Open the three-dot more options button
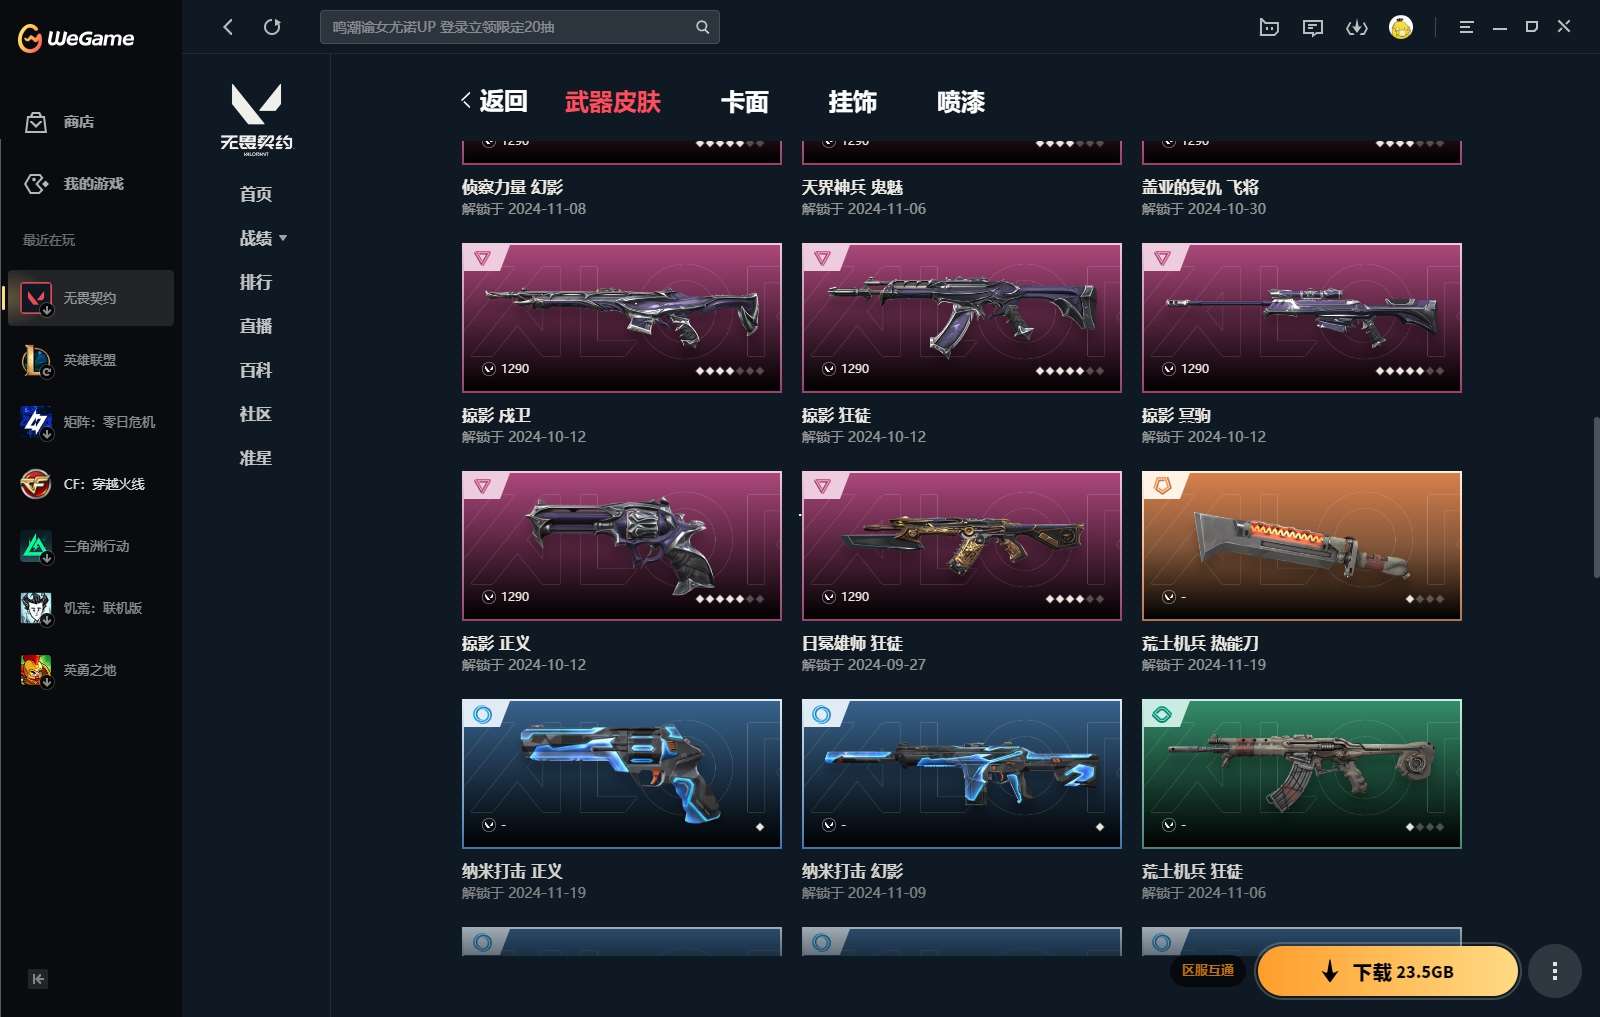 pyautogui.click(x=1554, y=971)
